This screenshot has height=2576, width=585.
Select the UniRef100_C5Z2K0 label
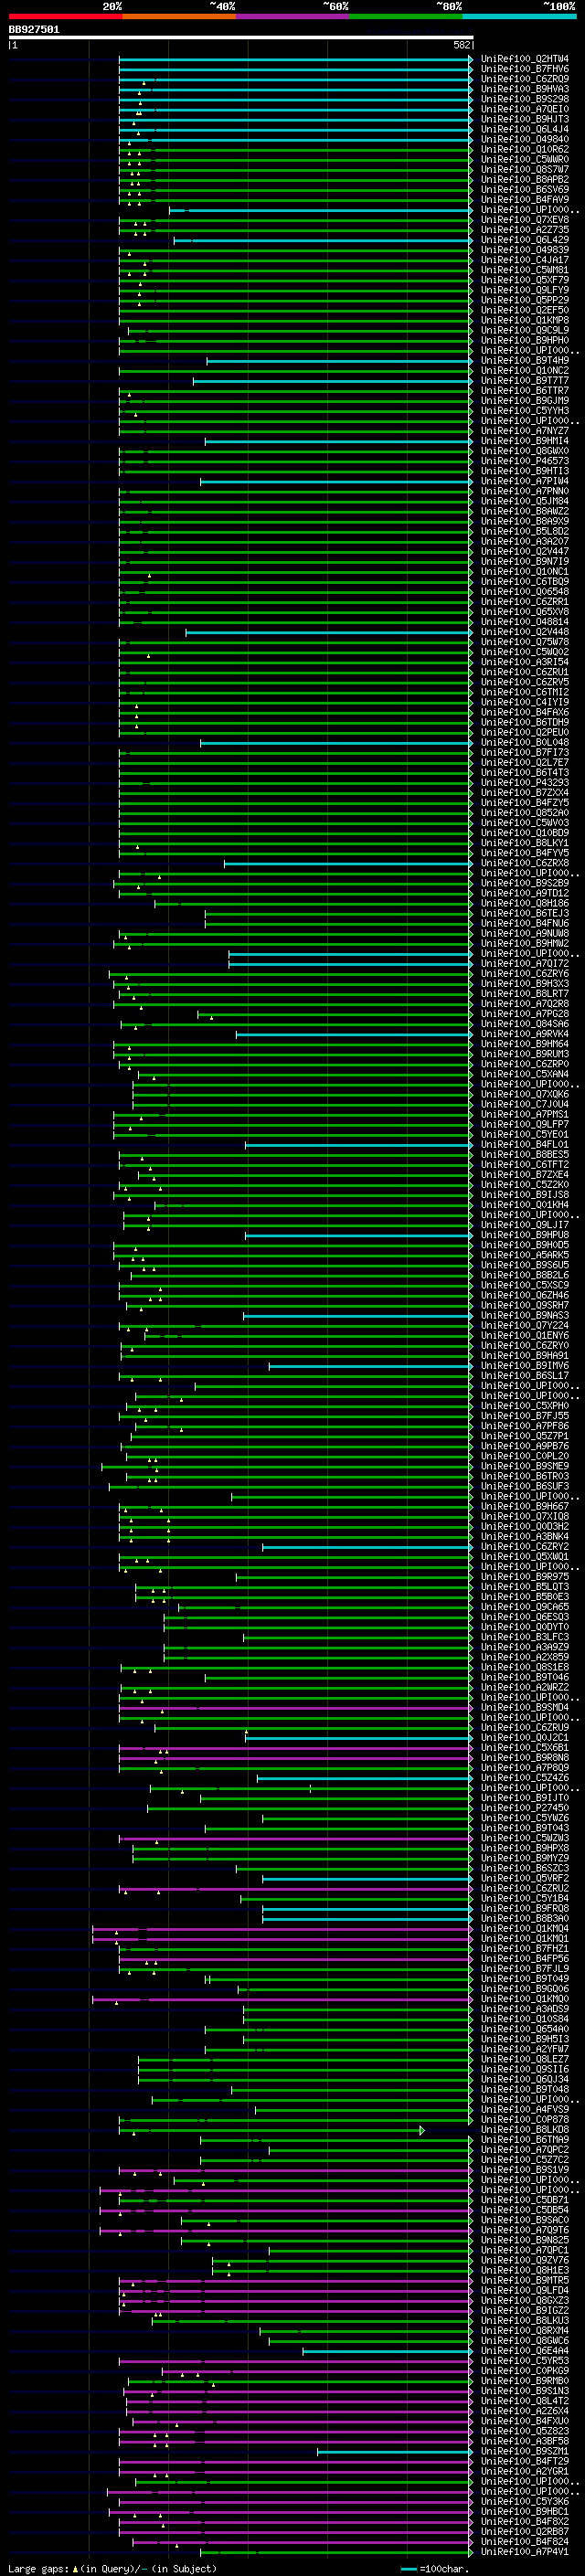(525, 1184)
